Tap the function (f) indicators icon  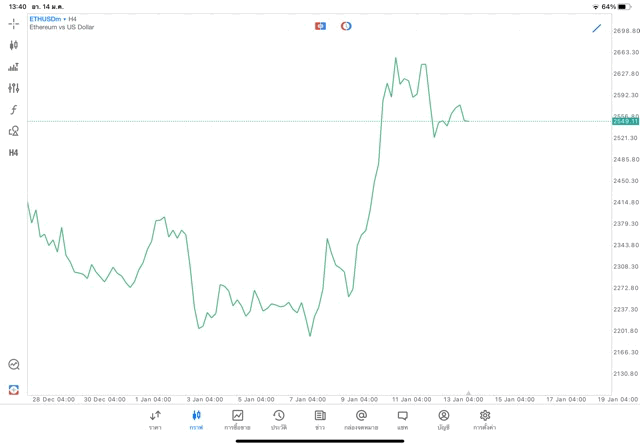point(14,110)
